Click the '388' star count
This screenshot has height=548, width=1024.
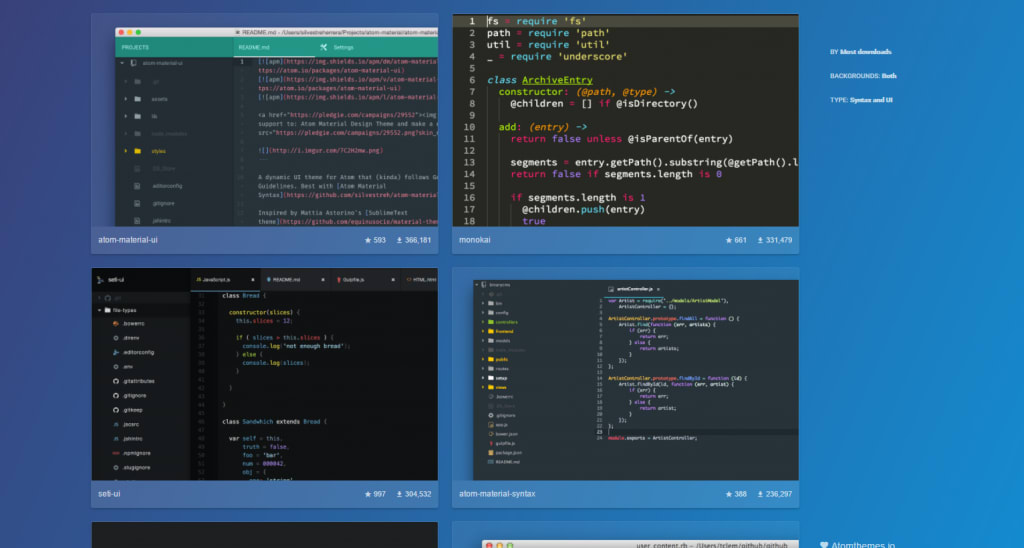741,494
